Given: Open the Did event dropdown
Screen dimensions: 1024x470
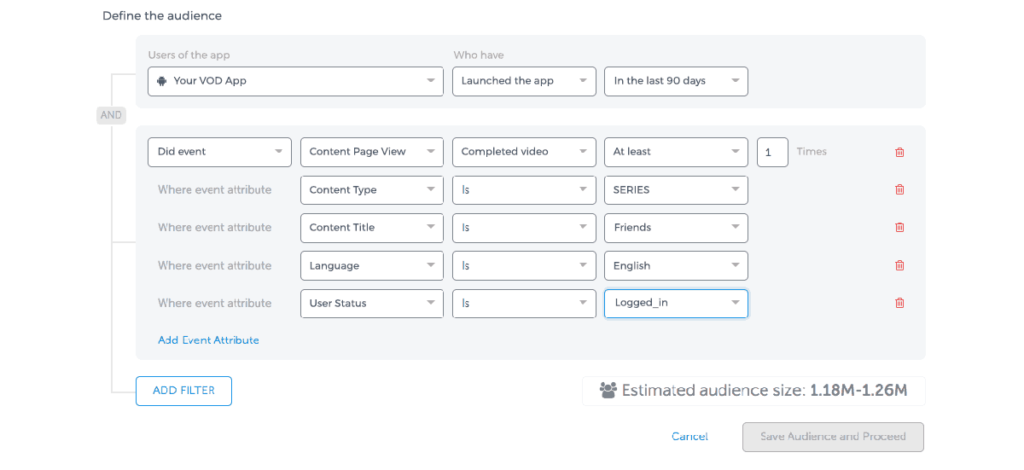Looking at the screenshot, I should point(219,152).
